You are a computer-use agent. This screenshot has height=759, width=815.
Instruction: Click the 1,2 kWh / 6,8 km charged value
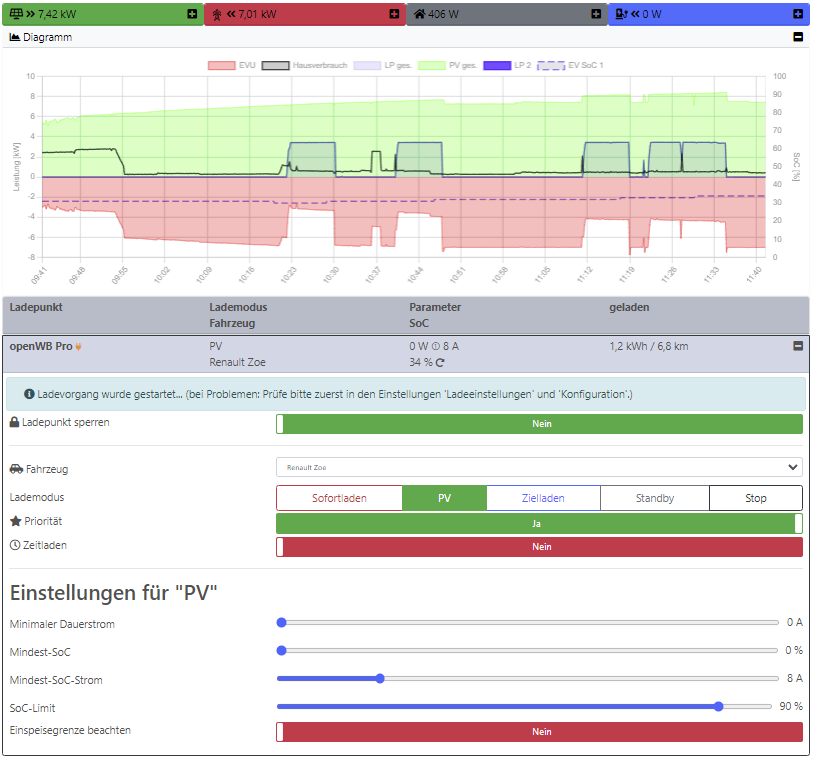[649, 346]
